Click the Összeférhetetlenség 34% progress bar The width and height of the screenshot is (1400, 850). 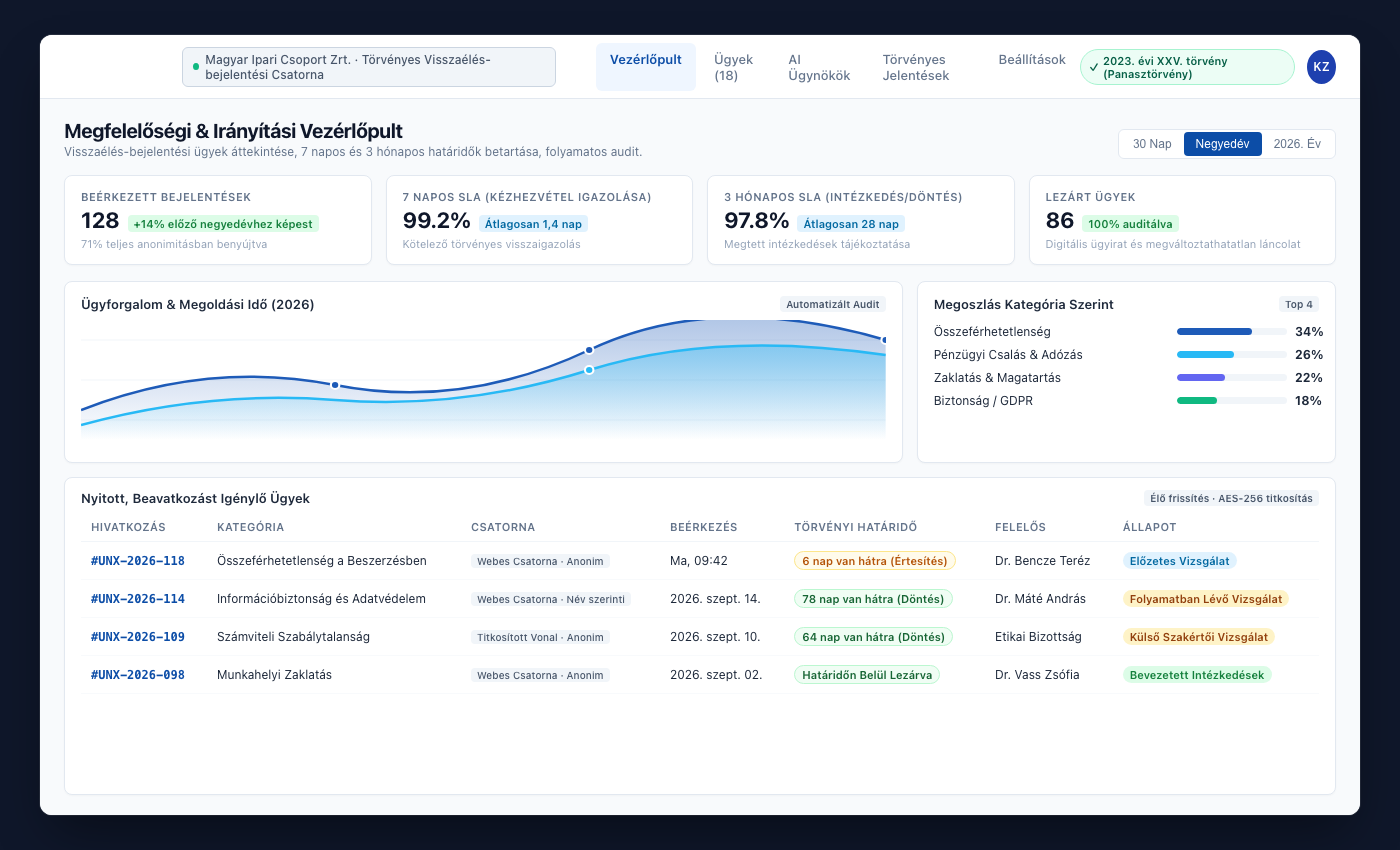click(1232, 332)
